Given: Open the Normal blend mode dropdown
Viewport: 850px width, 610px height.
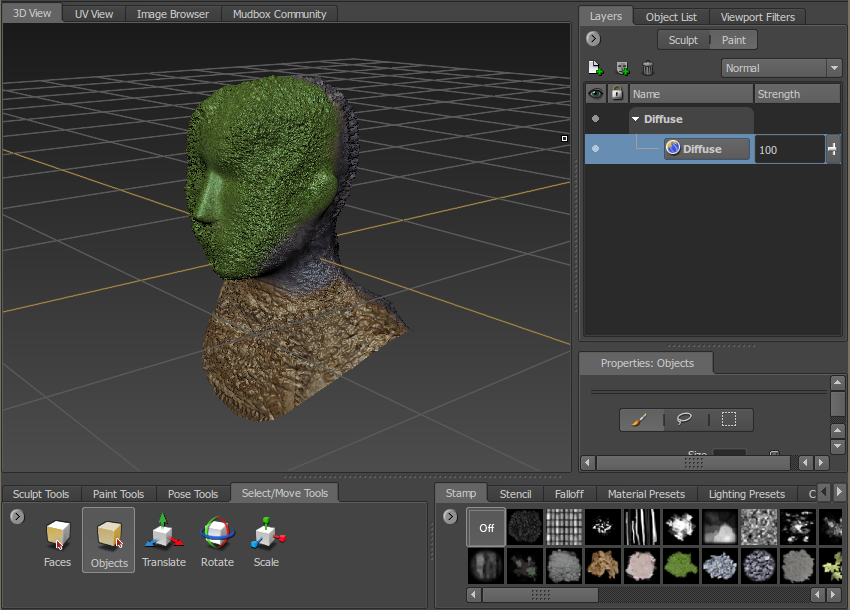Looking at the screenshot, I should [x=836, y=67].
